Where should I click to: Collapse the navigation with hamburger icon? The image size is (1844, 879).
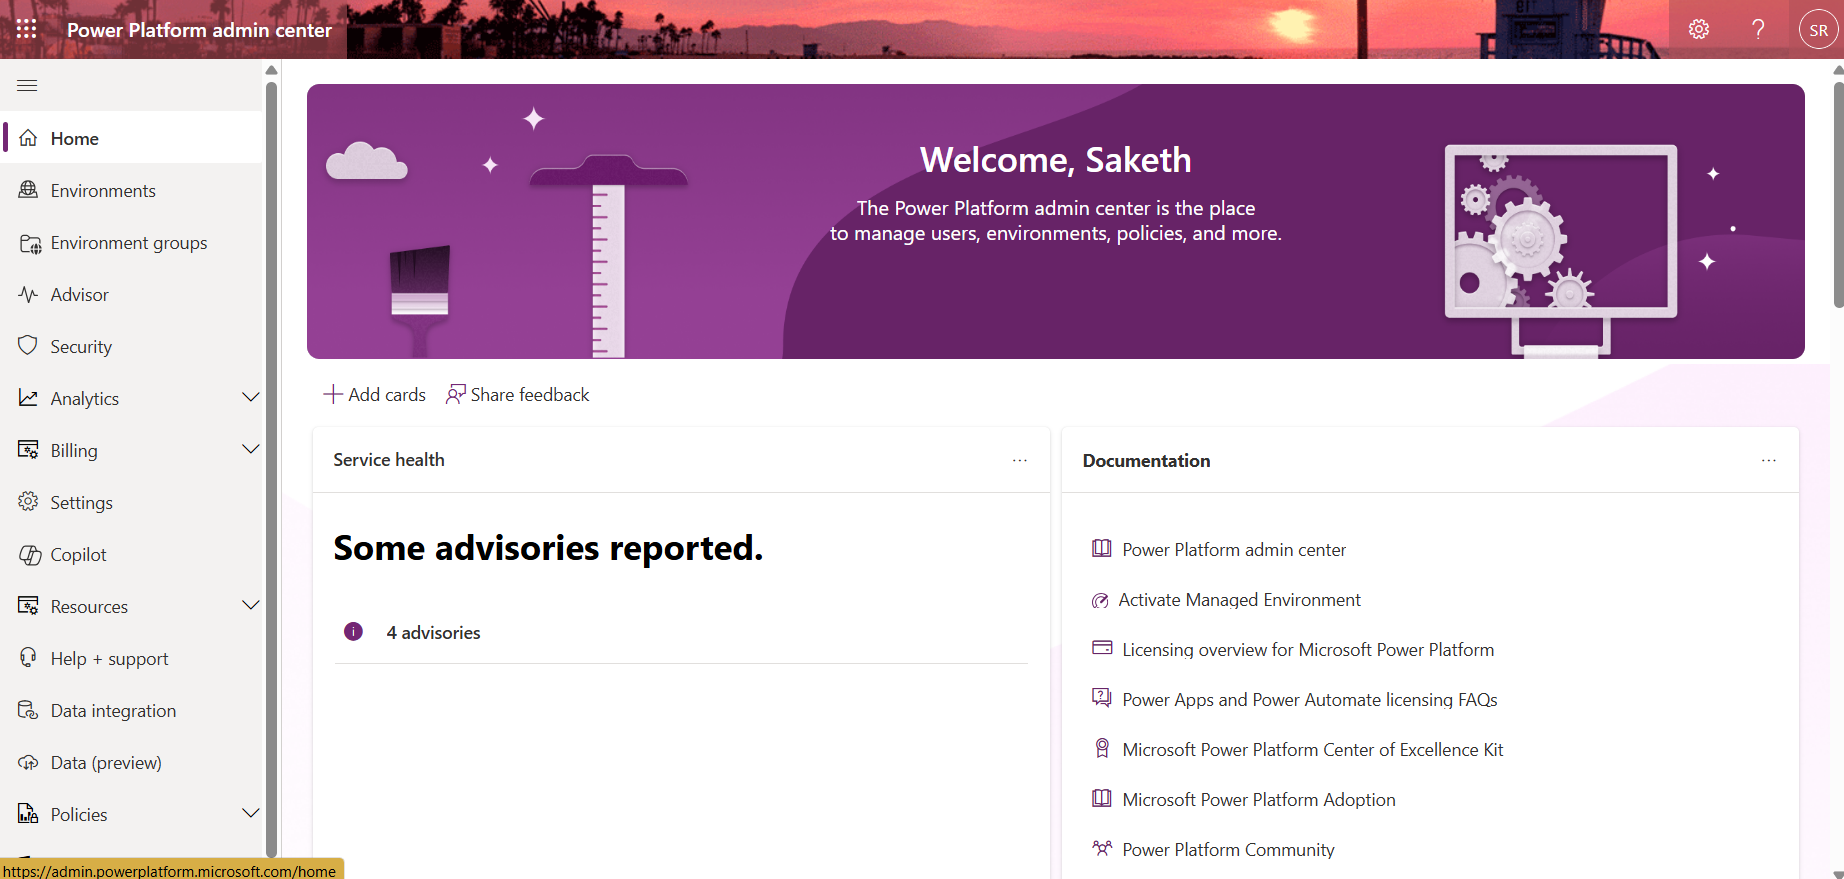tap(27, 86)
